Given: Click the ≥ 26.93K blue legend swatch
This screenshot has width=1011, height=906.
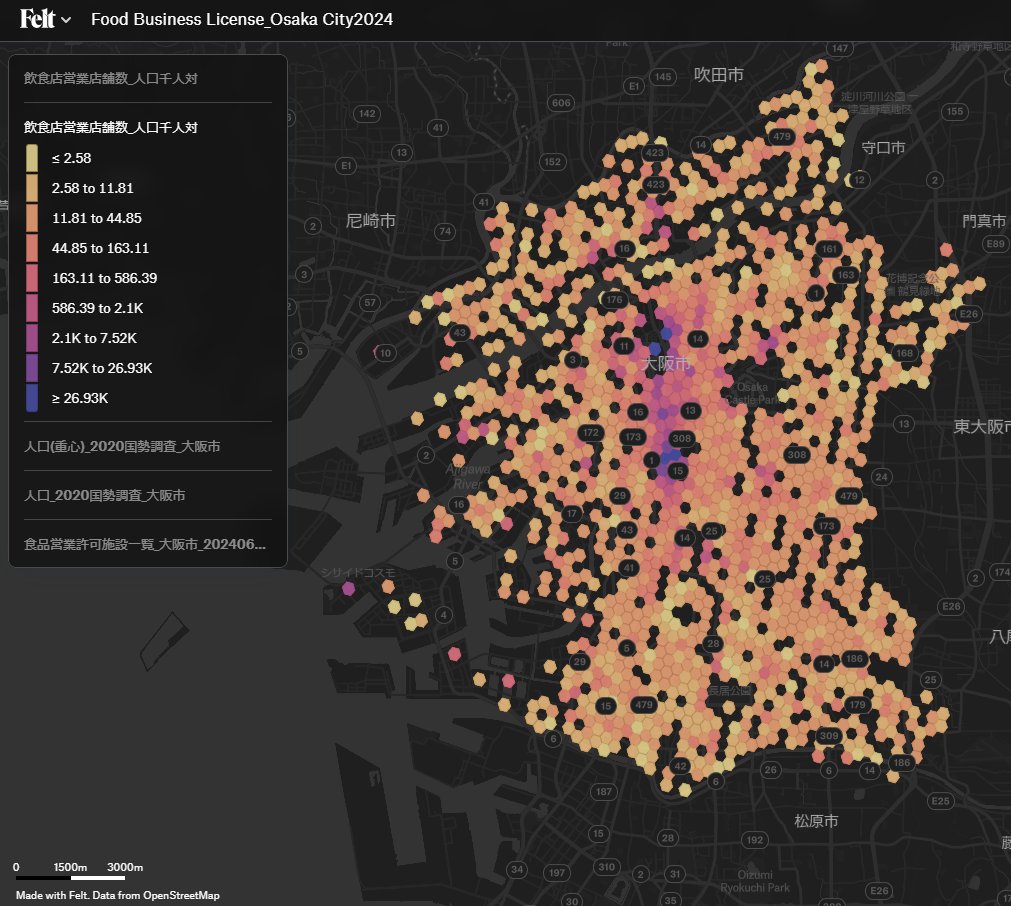Looking at the screenshot, I should tap(32, 398).
